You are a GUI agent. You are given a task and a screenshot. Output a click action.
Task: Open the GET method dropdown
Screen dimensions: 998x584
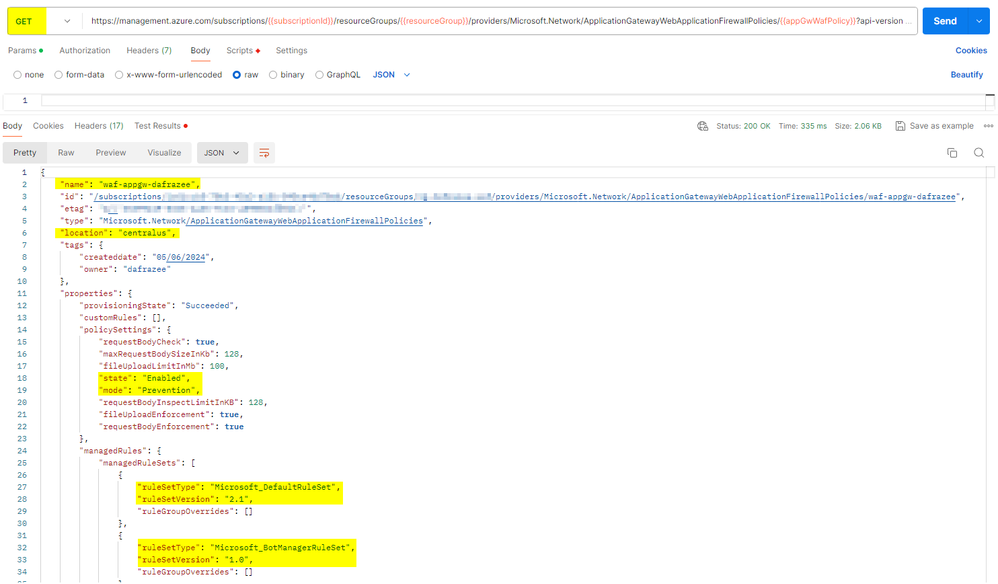click(66, 21)
